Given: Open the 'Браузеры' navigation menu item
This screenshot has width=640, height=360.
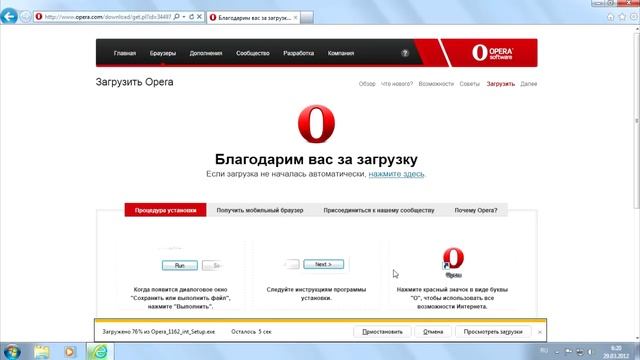Looking at the screenshot, I should (x=162, y=53).
